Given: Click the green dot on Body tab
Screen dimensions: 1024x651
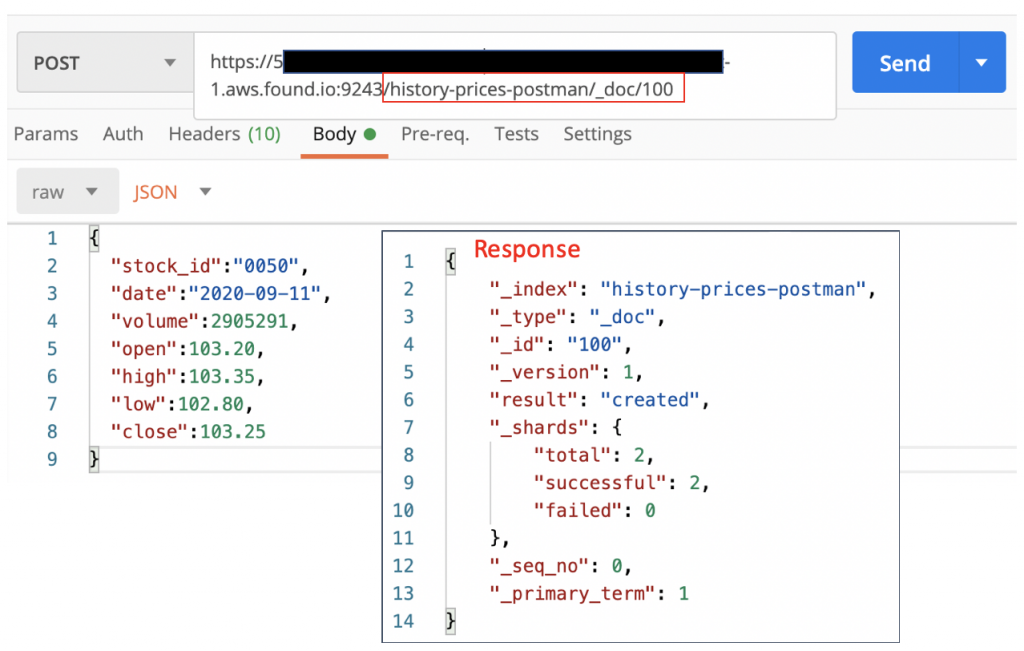Looking at the screenshot, I should (370, 135).
